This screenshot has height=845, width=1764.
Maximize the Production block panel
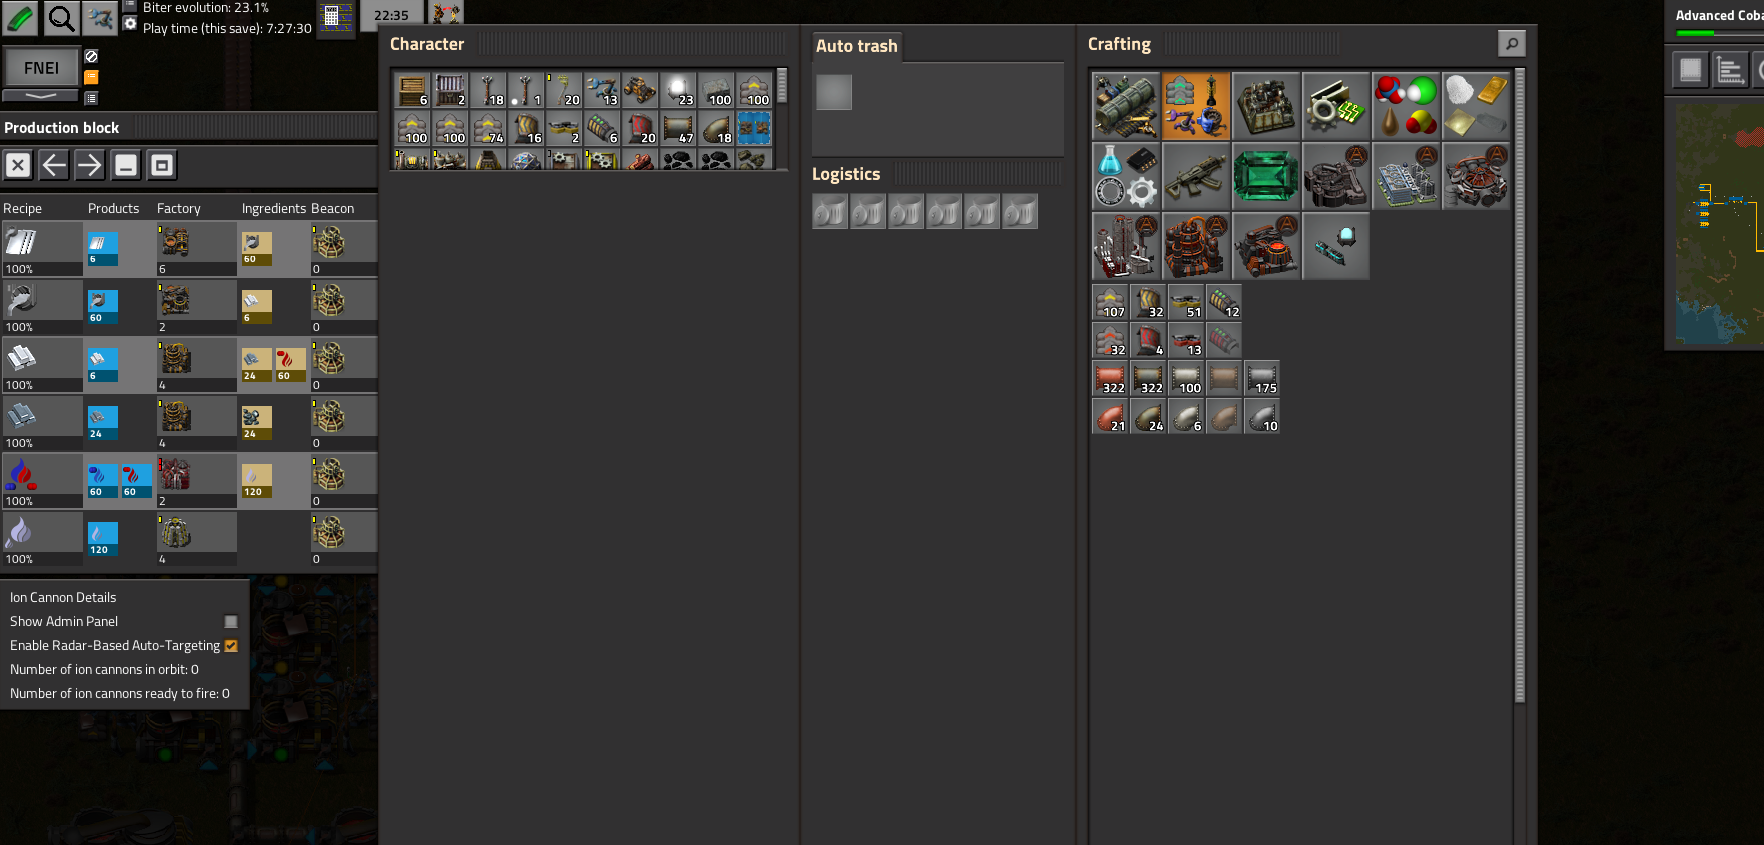click(x=162, y=165)
